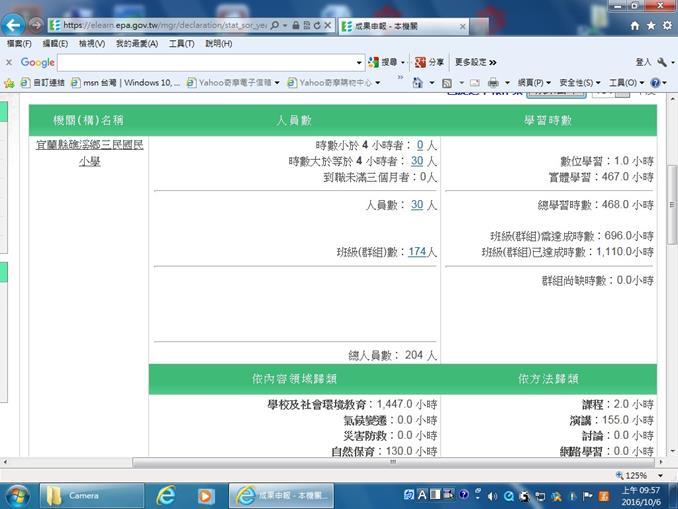678x509 pixels.
Task: Click the Windows Start button
Action: pyautogui.click(x=17, y=495)
